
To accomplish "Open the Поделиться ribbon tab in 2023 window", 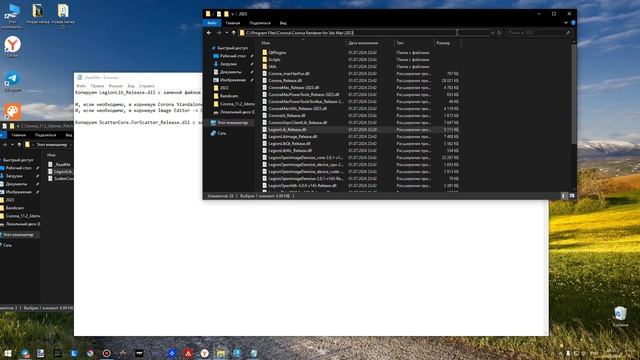I will point(260,23).
